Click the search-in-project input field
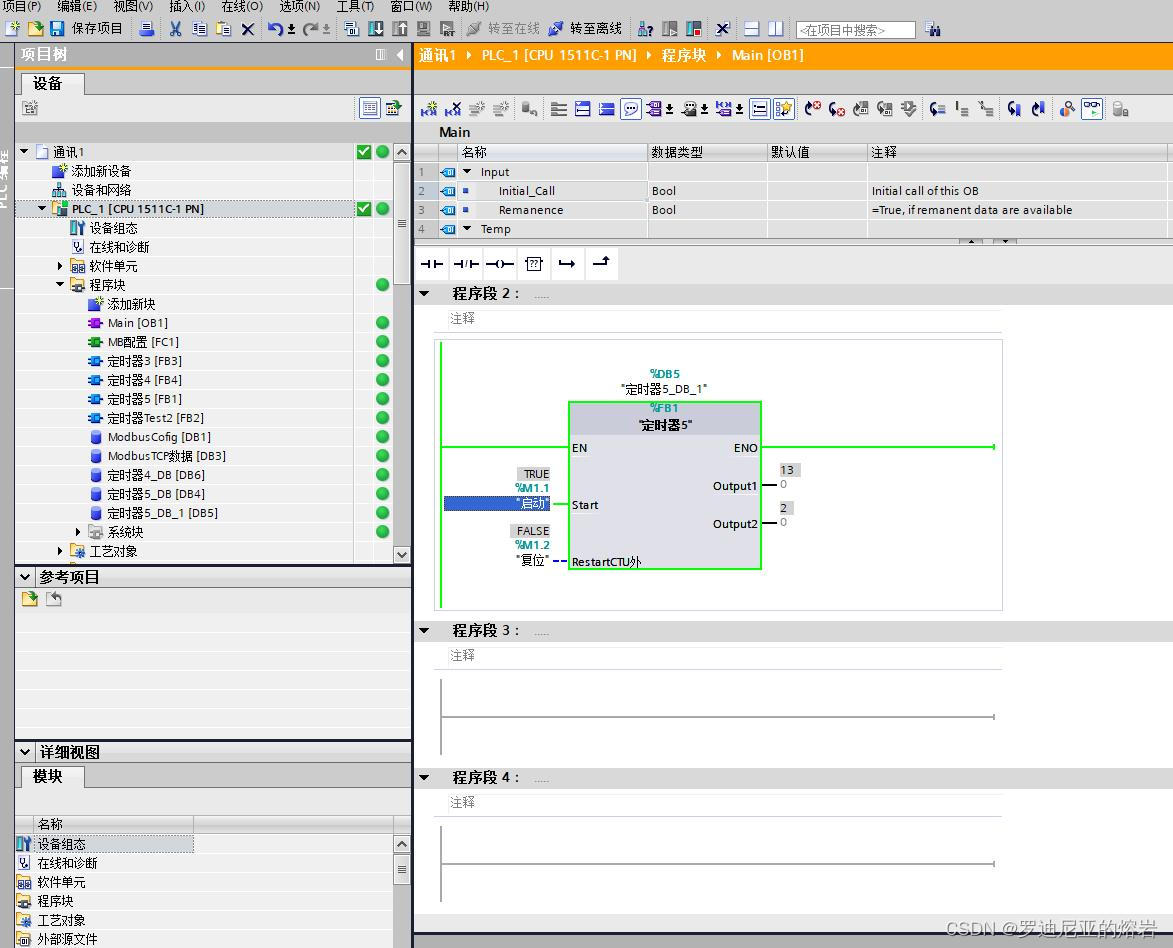This screenshot has width=1173, height=948. (x=856, y=30)
